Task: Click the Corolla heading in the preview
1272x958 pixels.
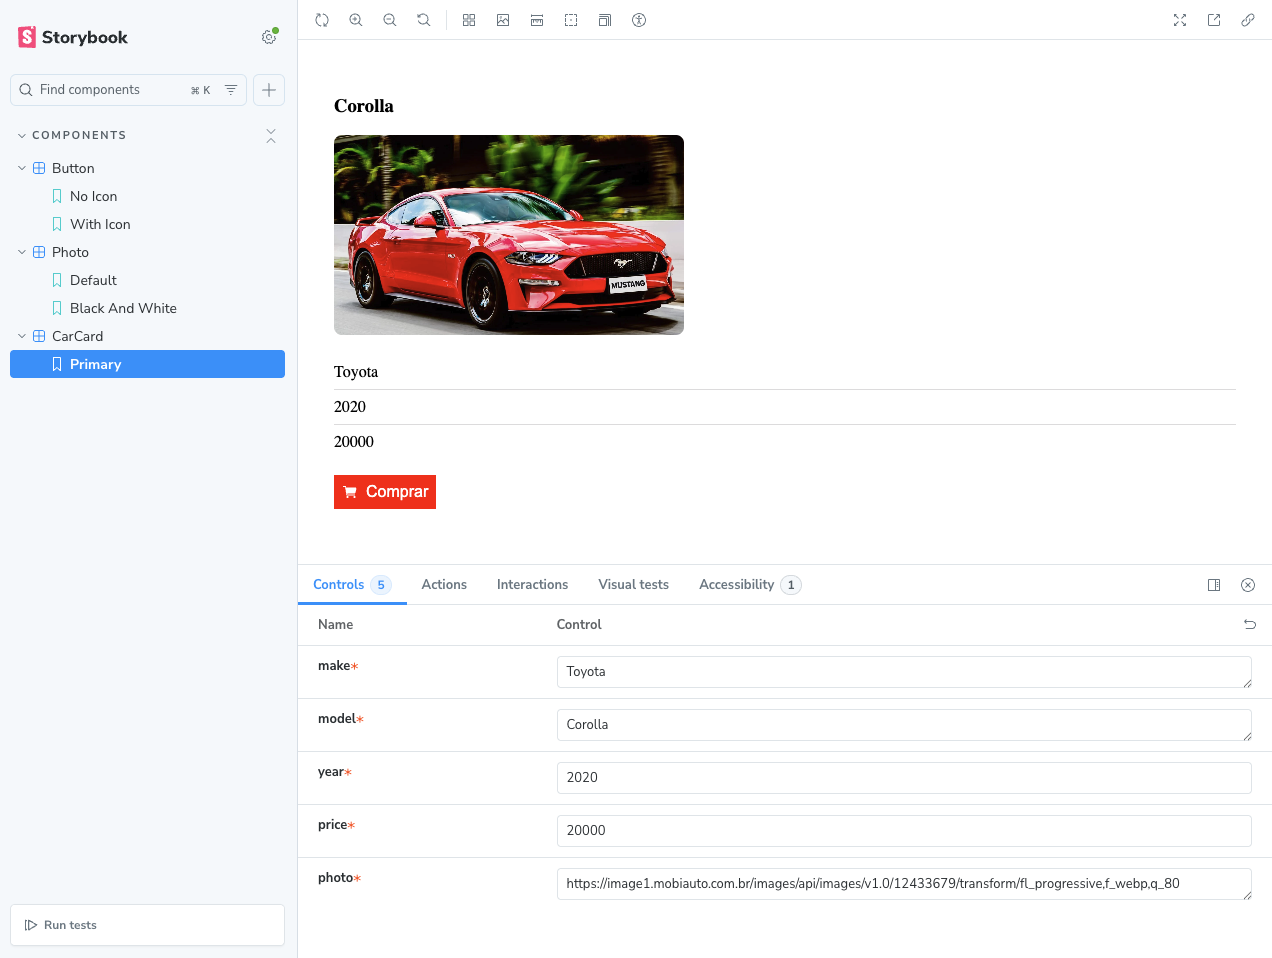Action: coord(364,106)
